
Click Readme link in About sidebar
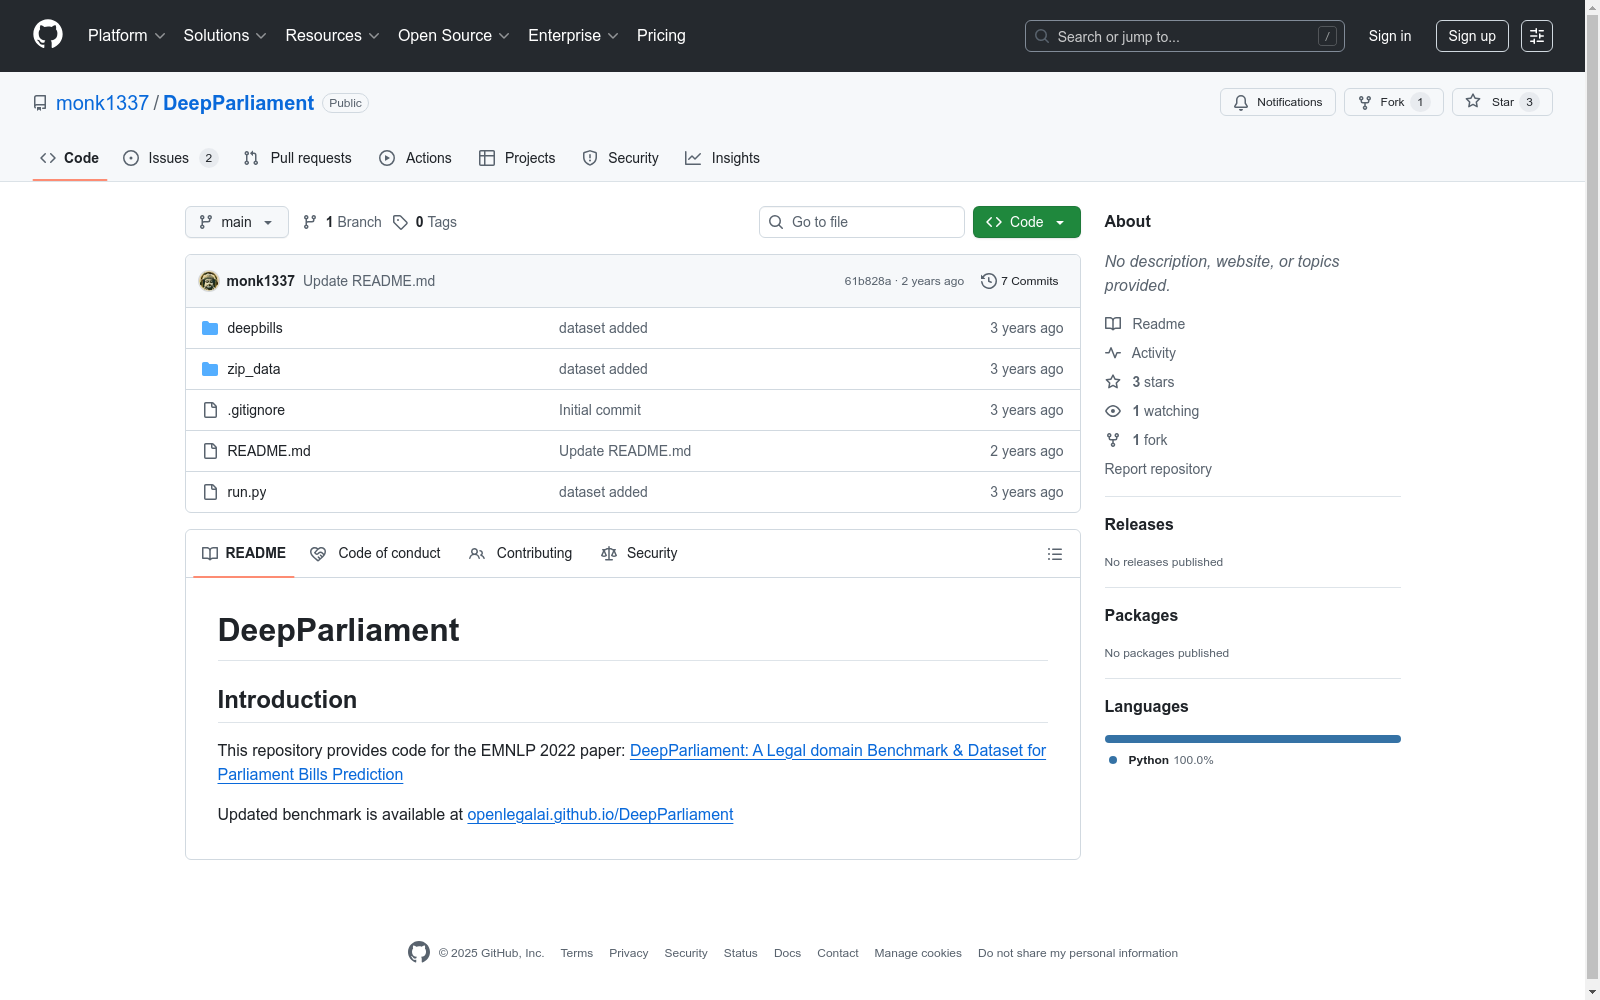[x=1145, y=324]
